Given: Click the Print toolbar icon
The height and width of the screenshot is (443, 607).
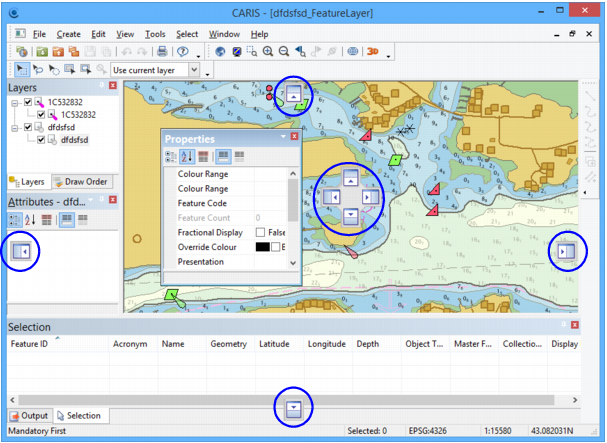Looking at the screenshot, I should point(162,52).
